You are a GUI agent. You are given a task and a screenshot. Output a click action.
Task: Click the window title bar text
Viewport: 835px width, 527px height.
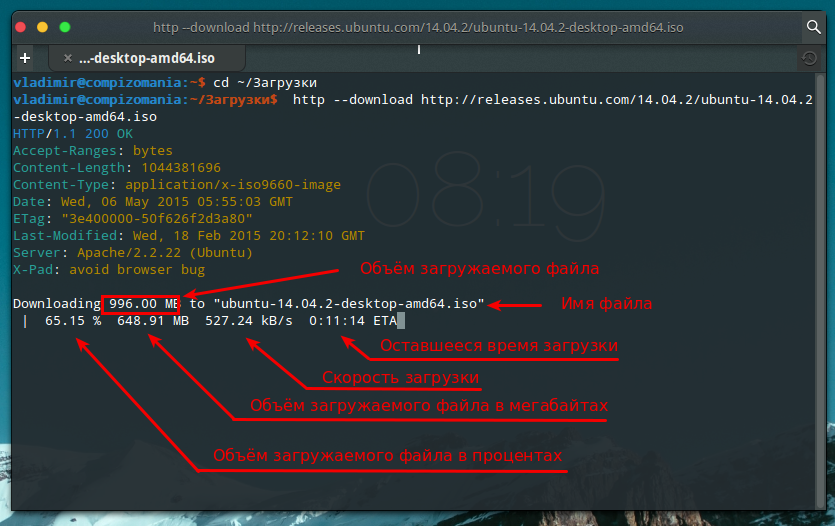coord(418,27)
